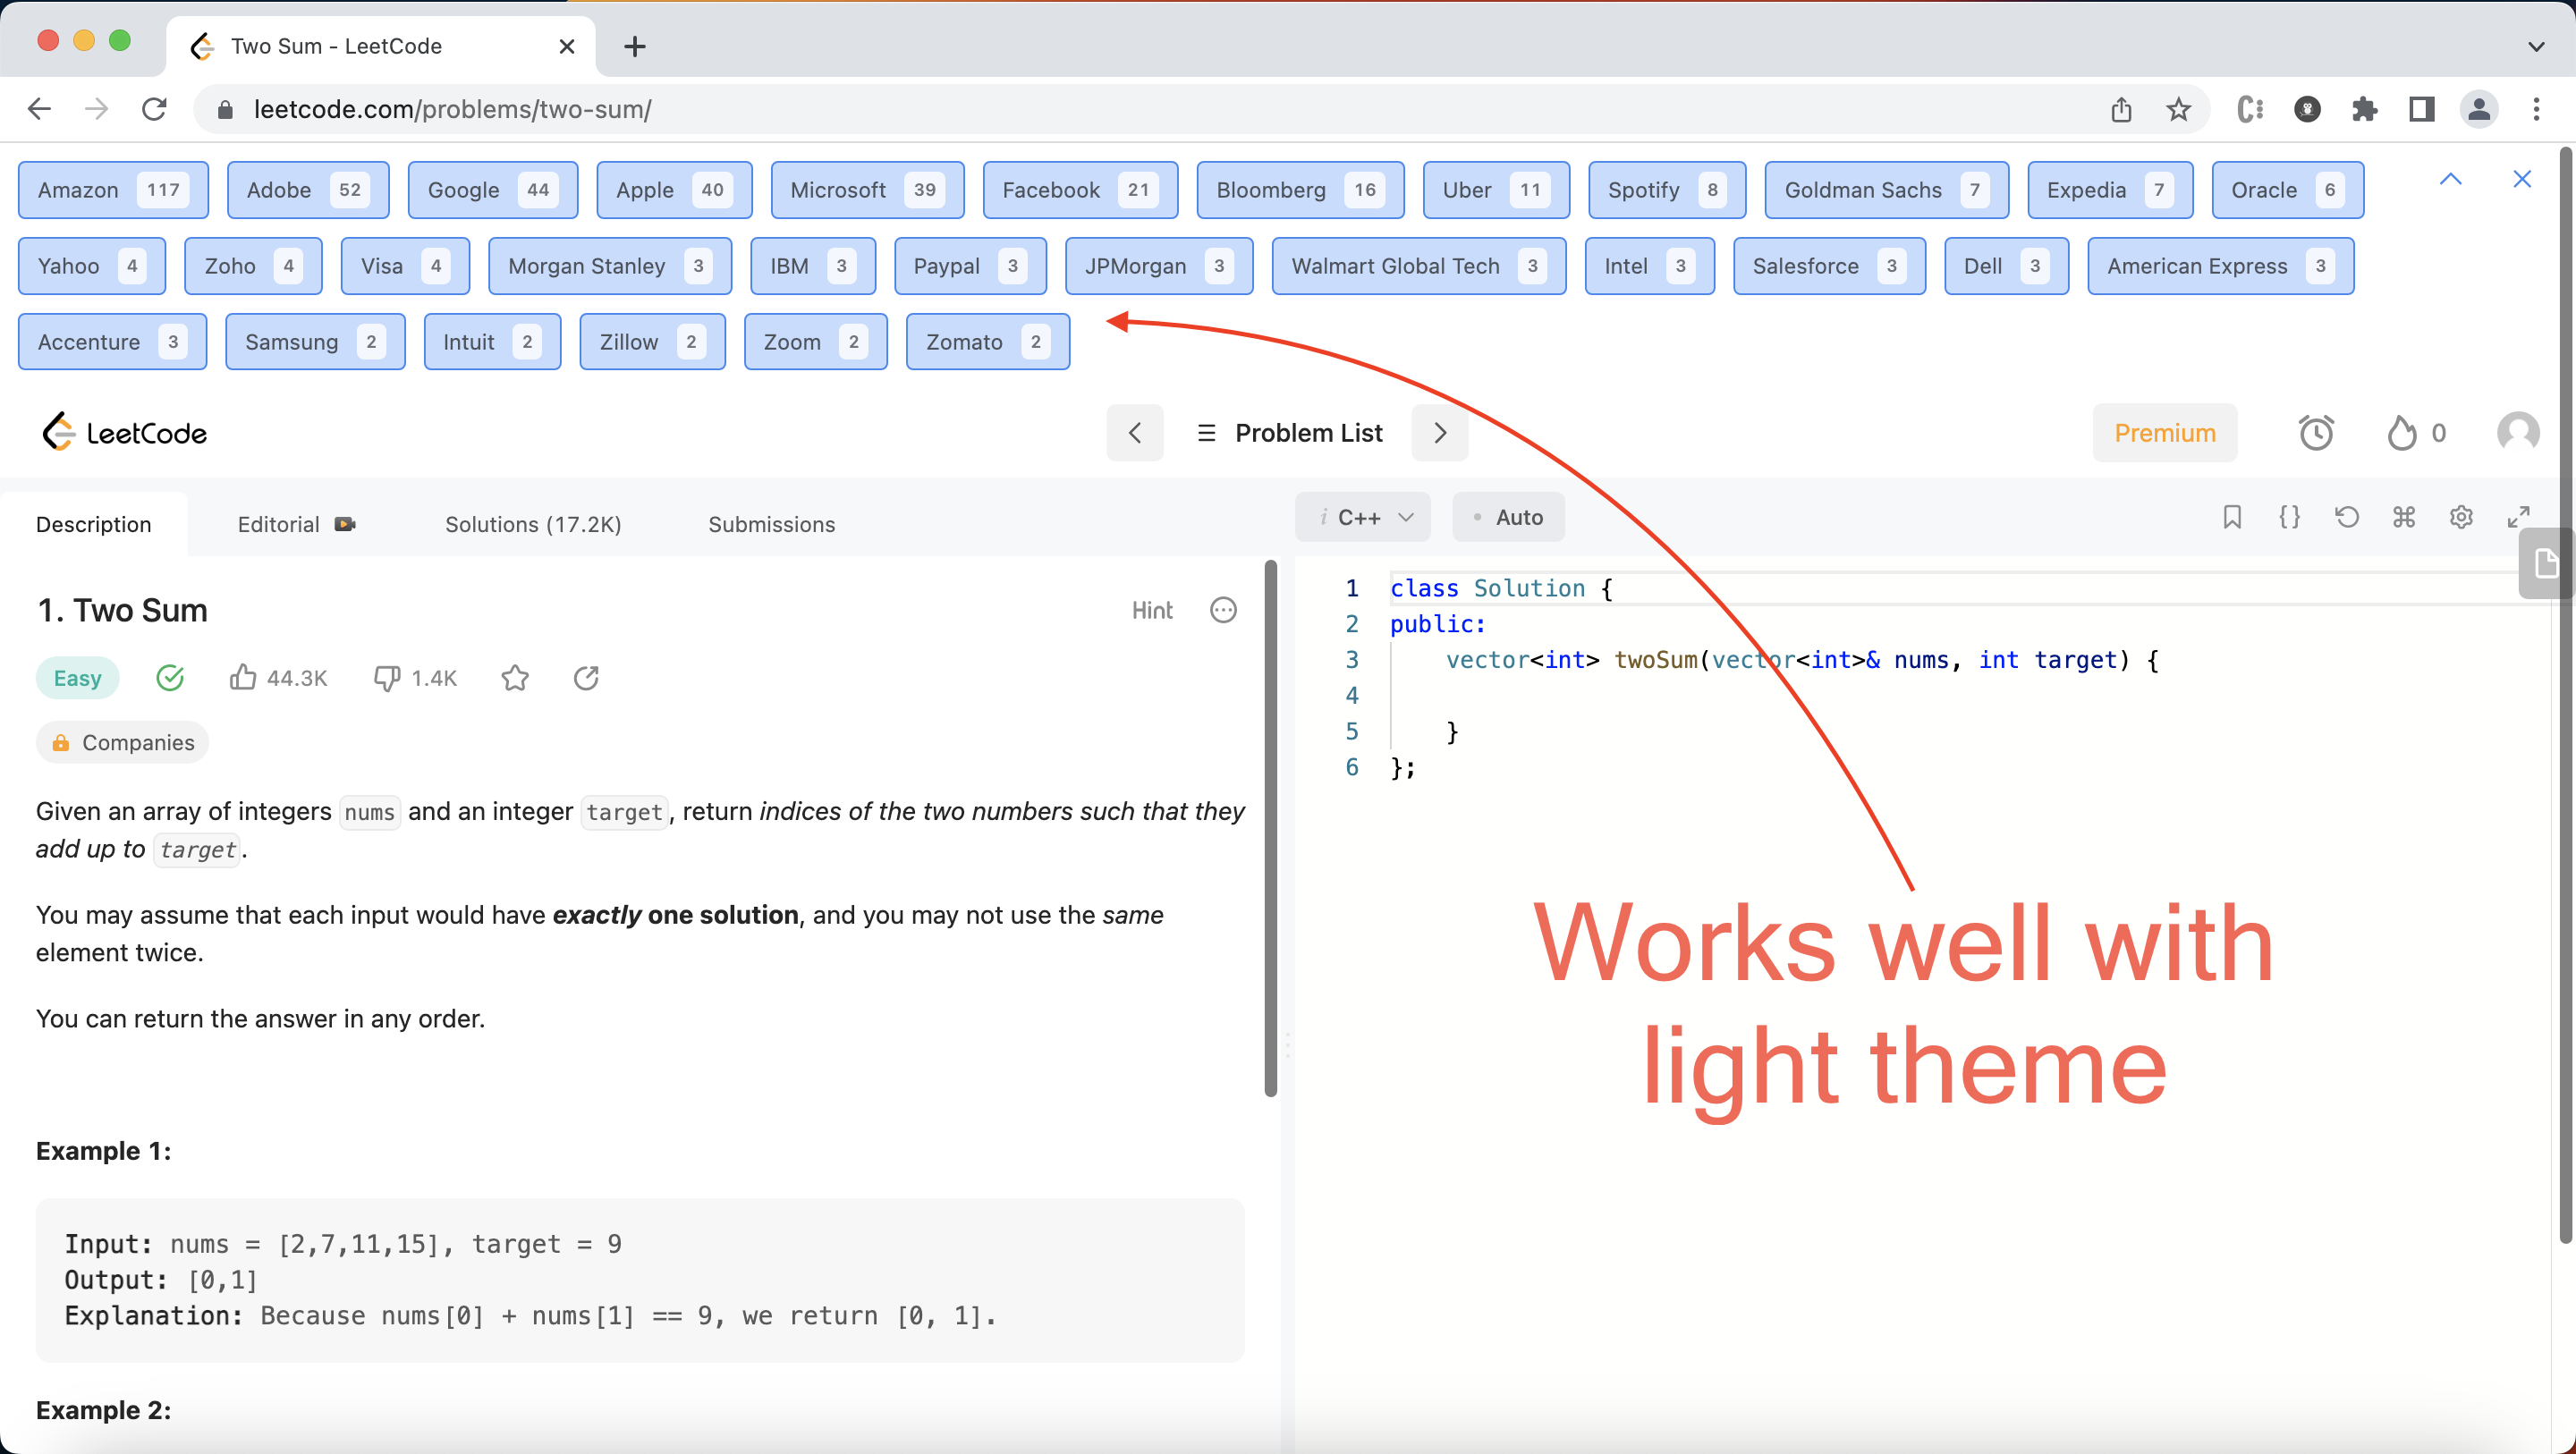
Task: Click the Premium button
Action: click(2165, 432)
